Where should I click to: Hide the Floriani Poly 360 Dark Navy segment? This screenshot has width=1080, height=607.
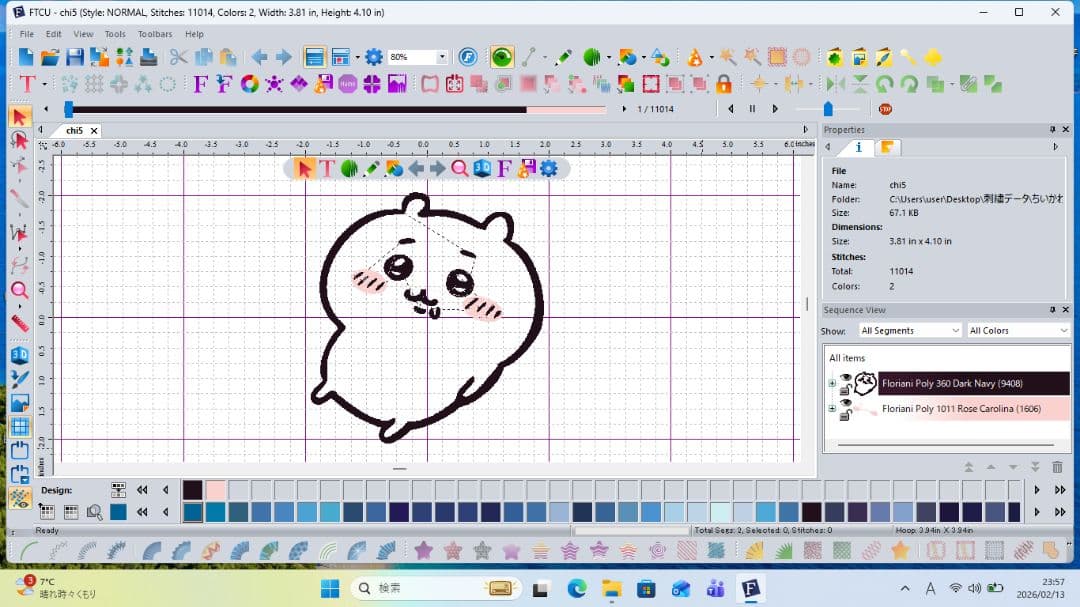pos(845,377)
